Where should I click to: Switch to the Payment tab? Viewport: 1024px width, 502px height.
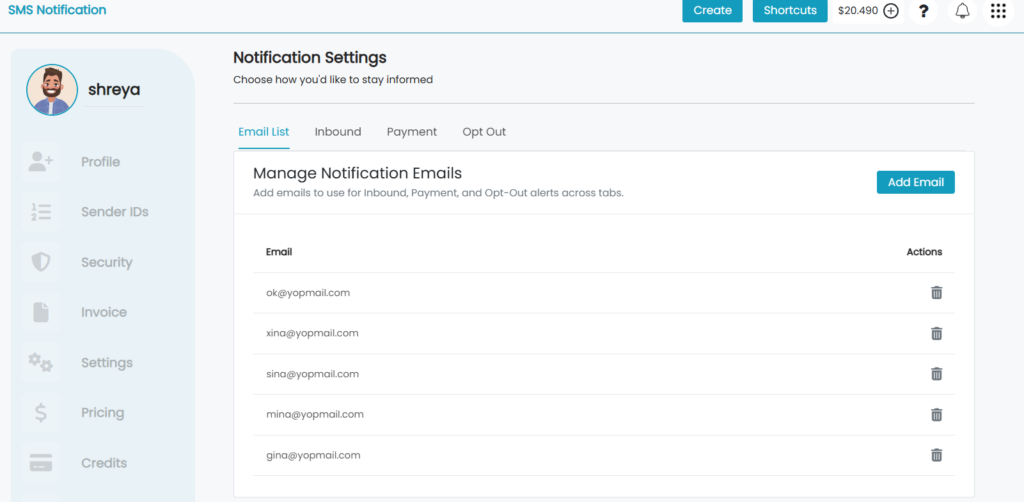pyautogui.click(x=411, y=132)
